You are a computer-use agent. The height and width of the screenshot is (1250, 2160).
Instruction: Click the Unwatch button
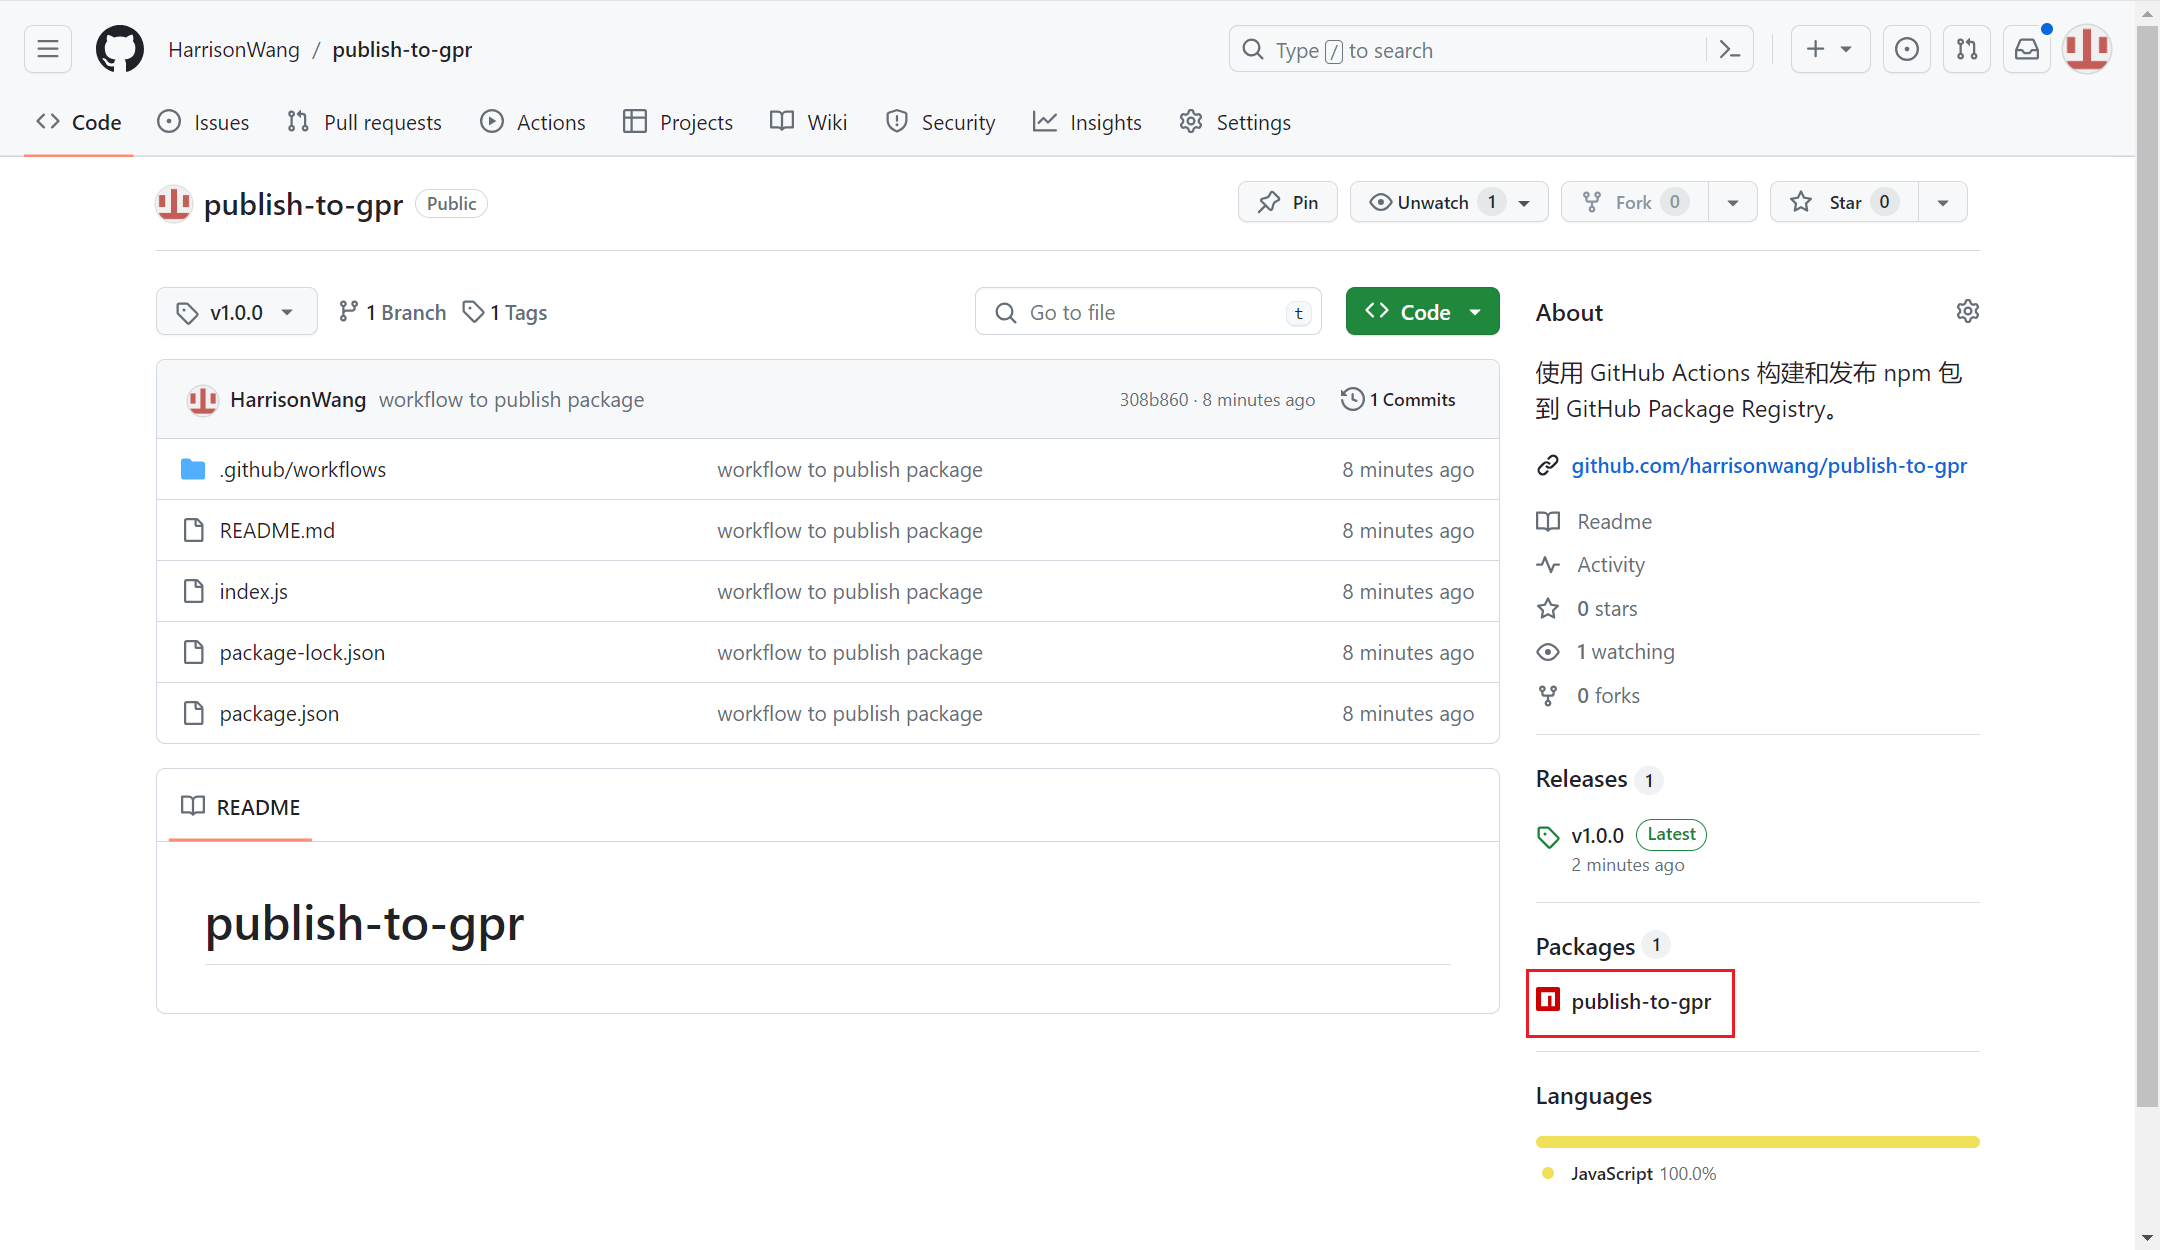click(1432, 202)
